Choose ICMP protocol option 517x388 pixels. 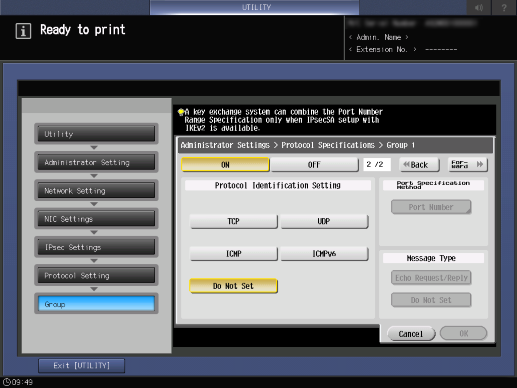(233, 254)
